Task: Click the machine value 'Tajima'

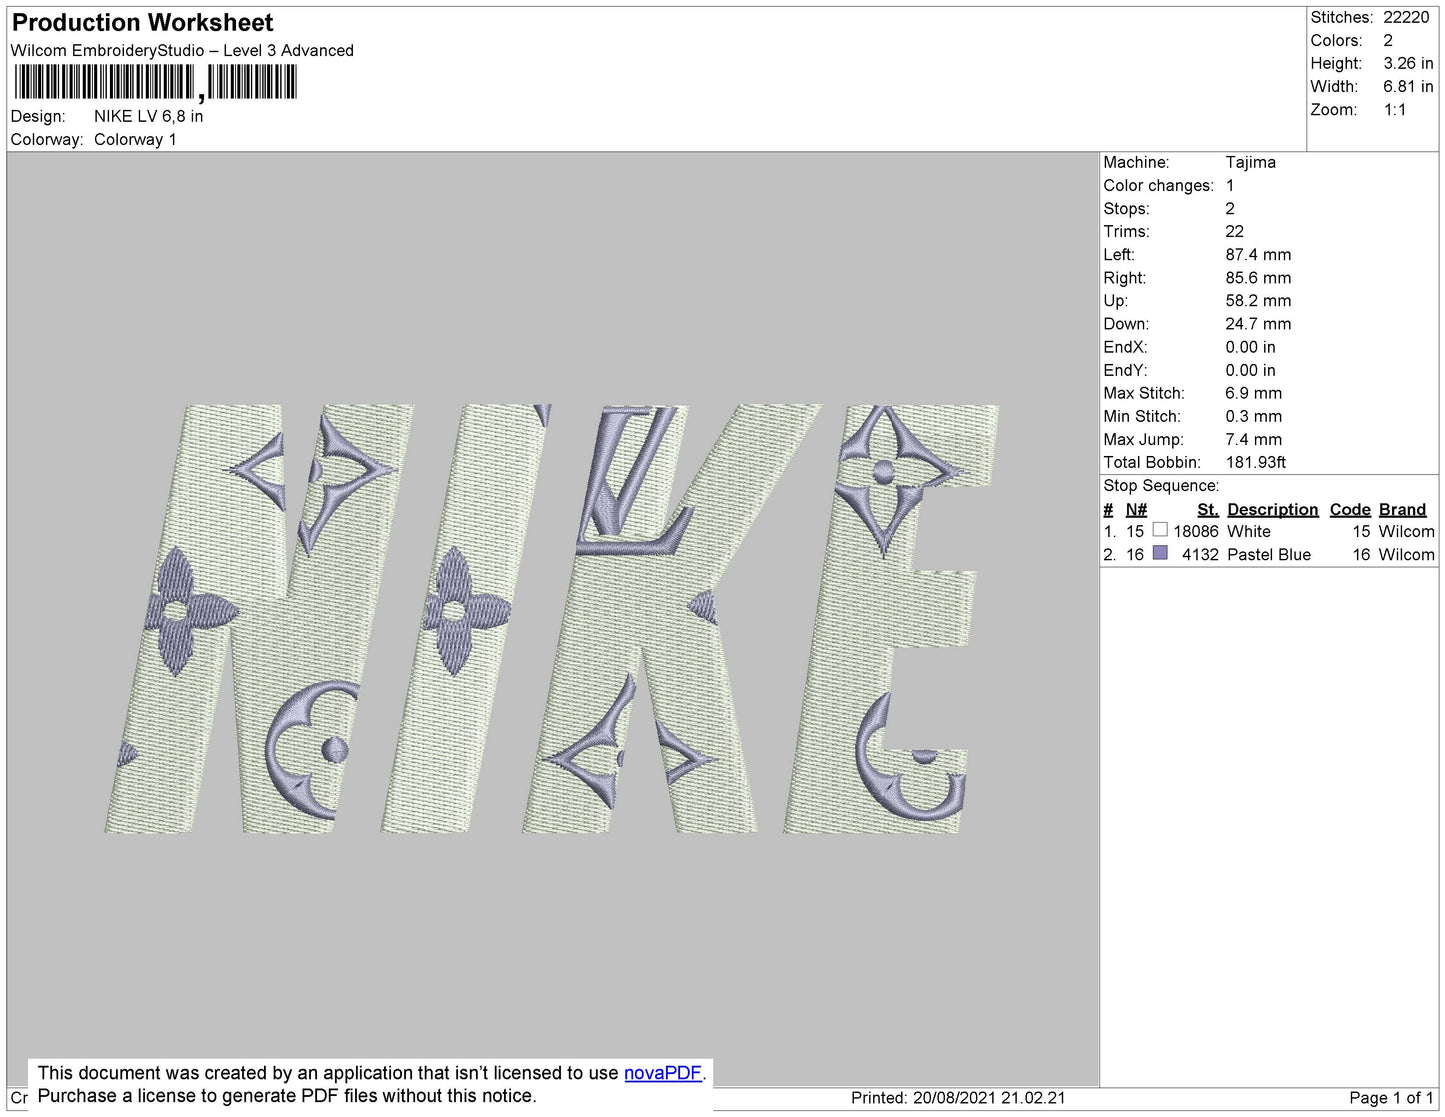Action: pos(1250,162)
